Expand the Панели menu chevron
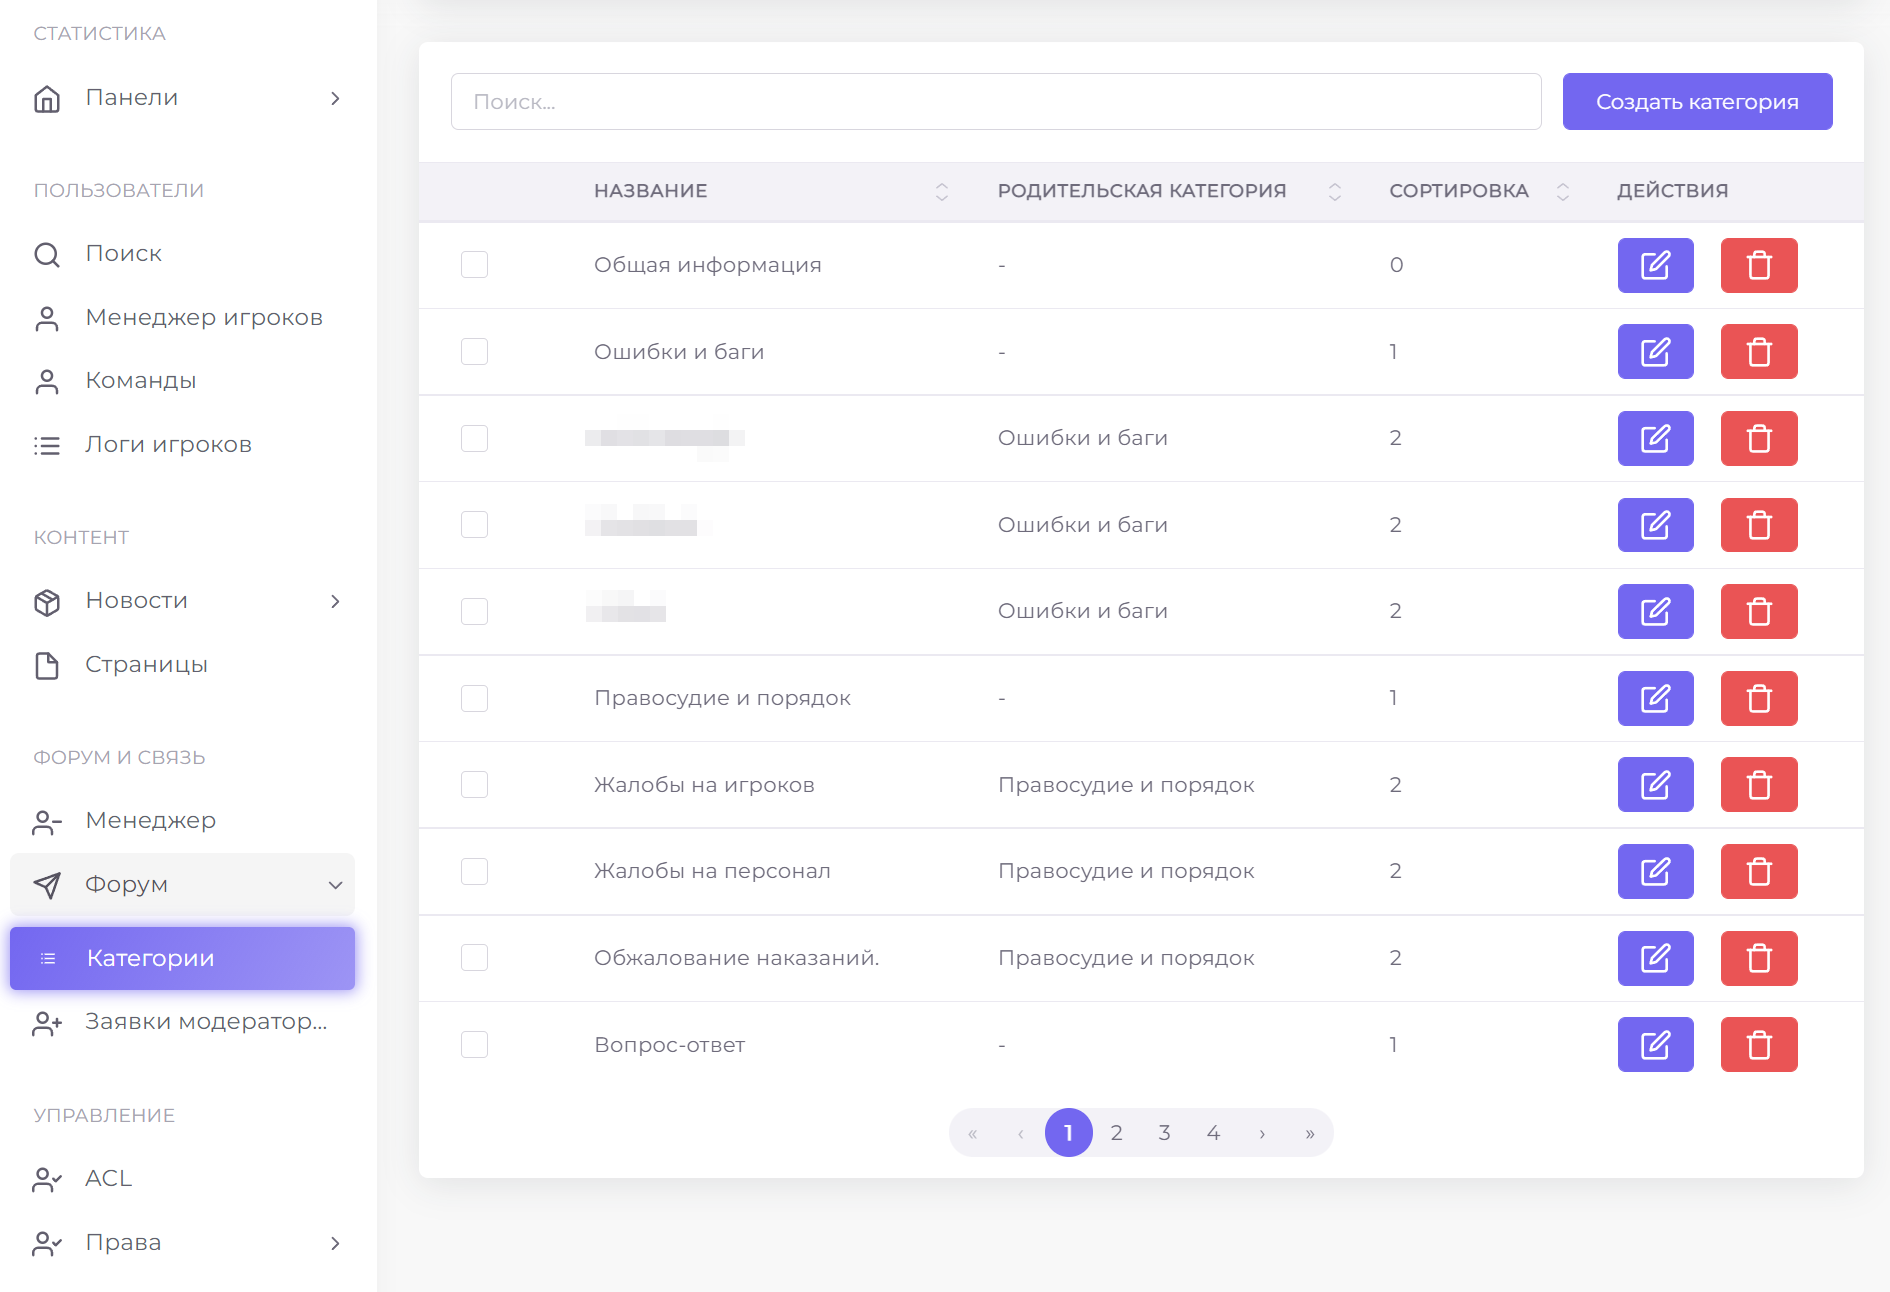This screenshot has width=1890, height=1292. [335, 98]
